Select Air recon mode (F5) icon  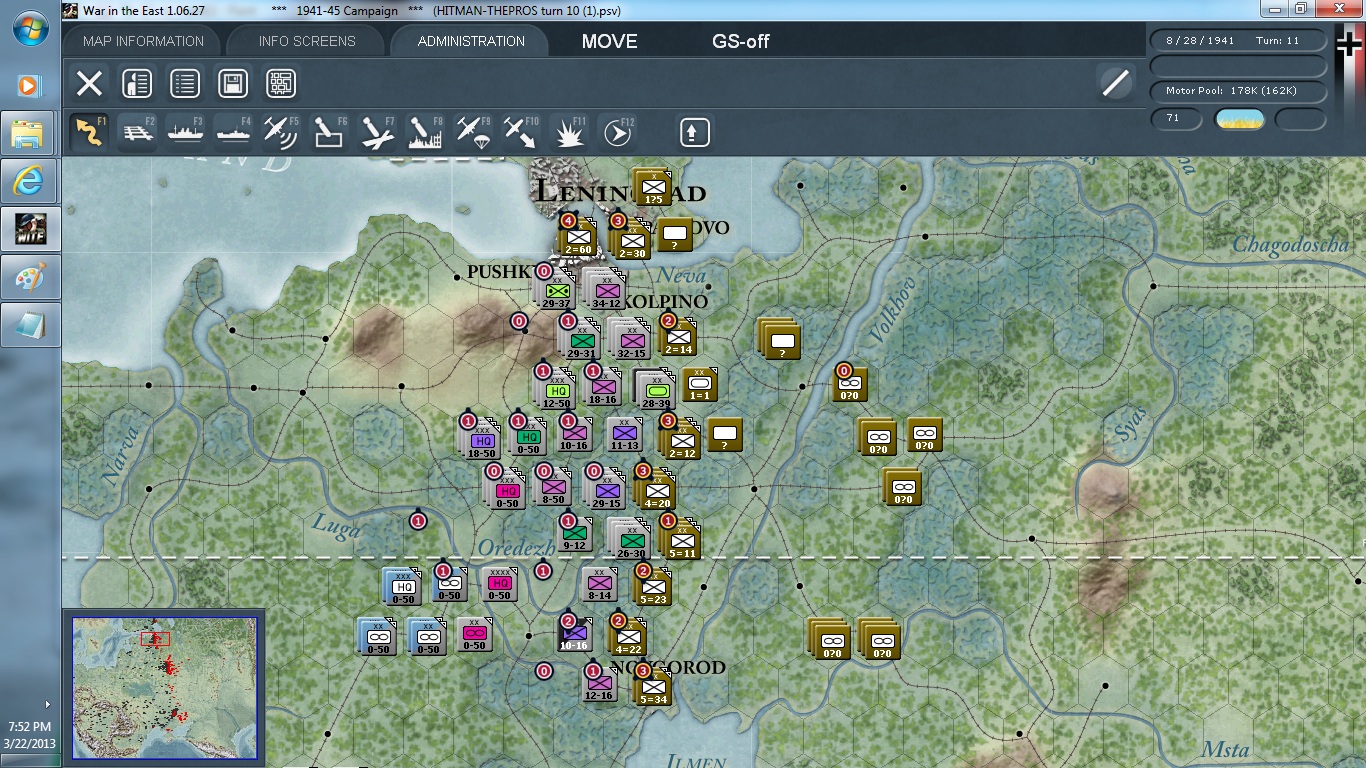click(281, 132)
